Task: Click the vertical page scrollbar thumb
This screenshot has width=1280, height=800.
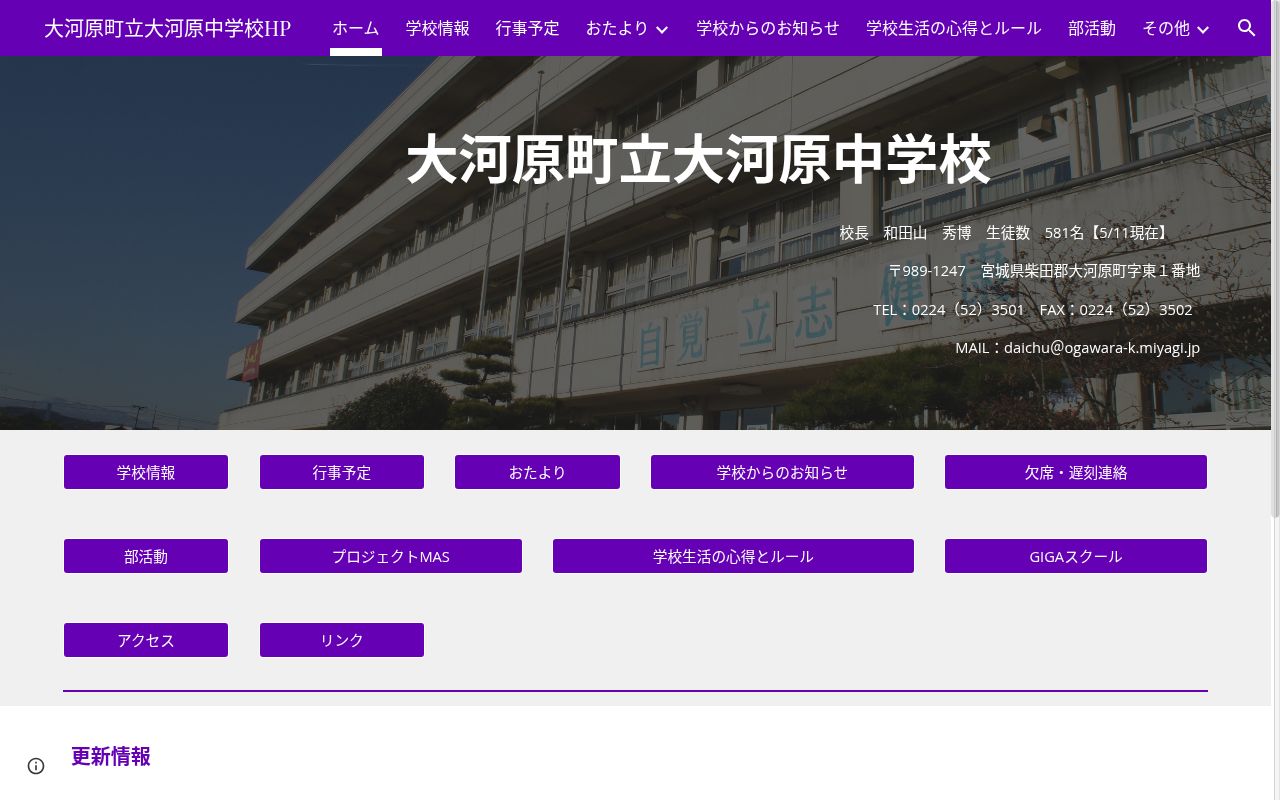Action: pyautogui.click(x=1275, y=258)
